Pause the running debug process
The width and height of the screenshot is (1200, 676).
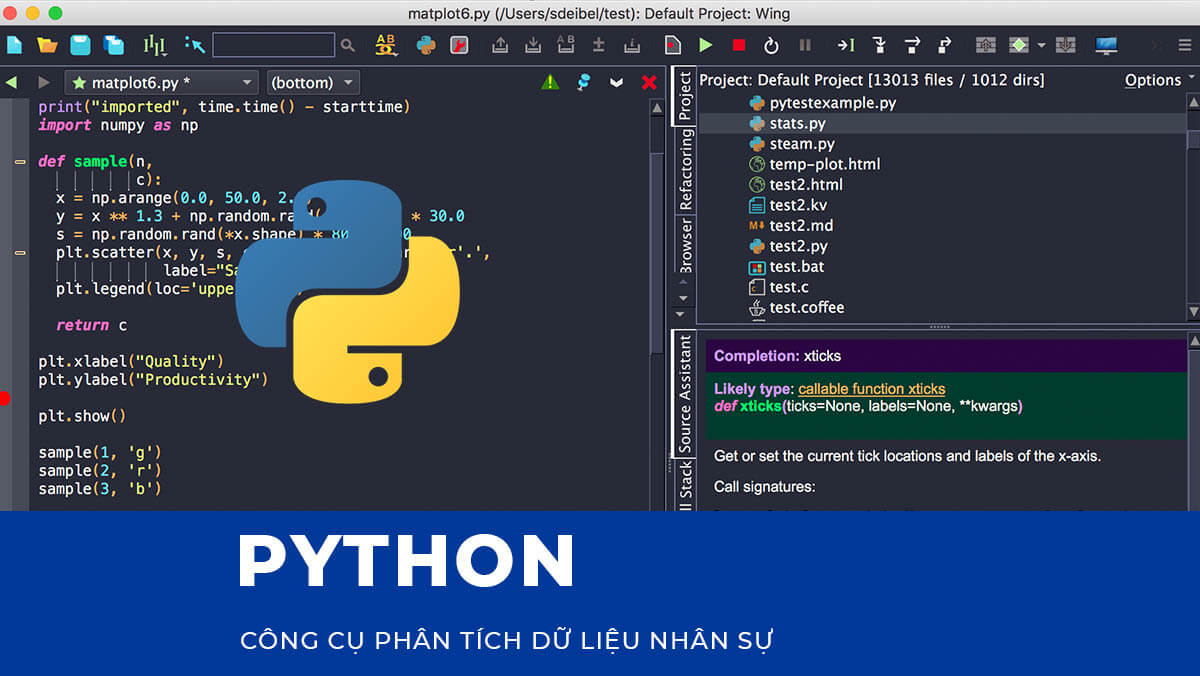805,45
